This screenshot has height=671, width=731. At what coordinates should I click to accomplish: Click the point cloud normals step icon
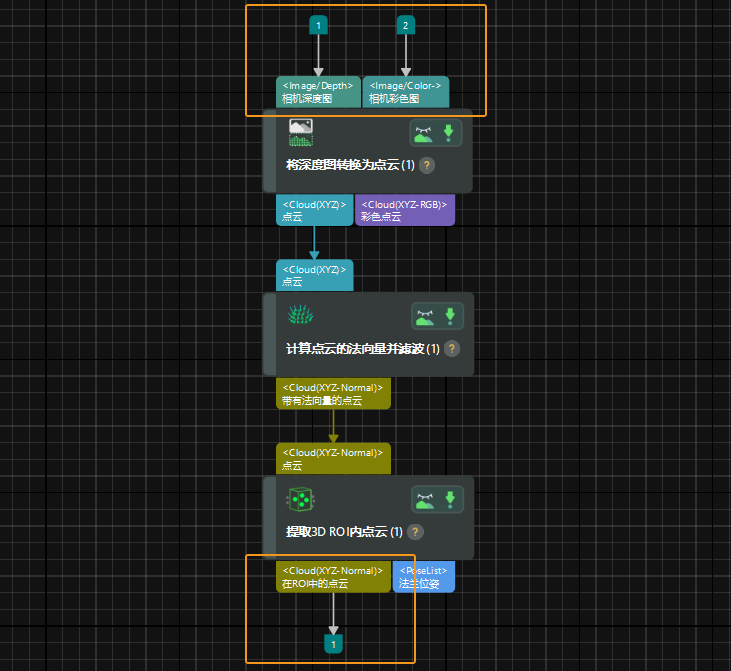301,315
